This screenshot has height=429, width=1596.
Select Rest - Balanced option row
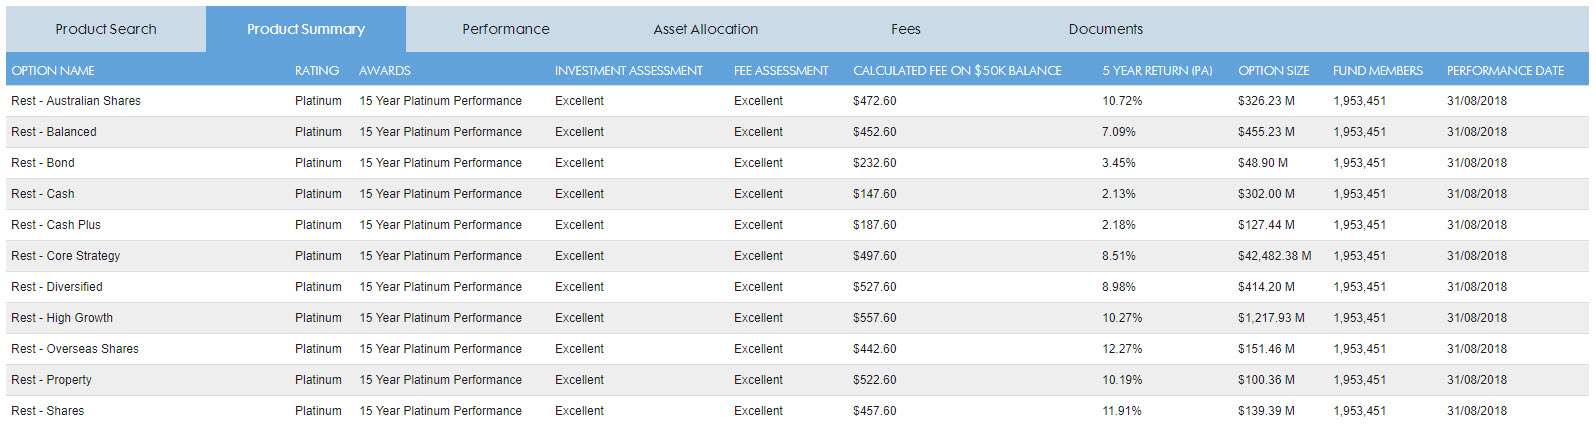tap(54, 132)
